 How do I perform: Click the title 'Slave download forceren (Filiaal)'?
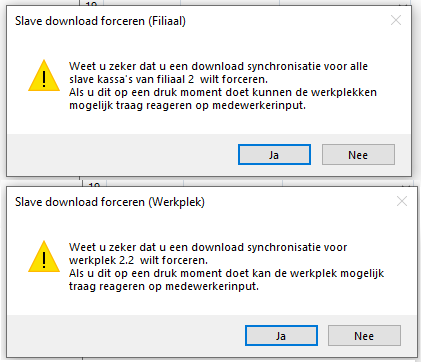click(x=100, y=21)
